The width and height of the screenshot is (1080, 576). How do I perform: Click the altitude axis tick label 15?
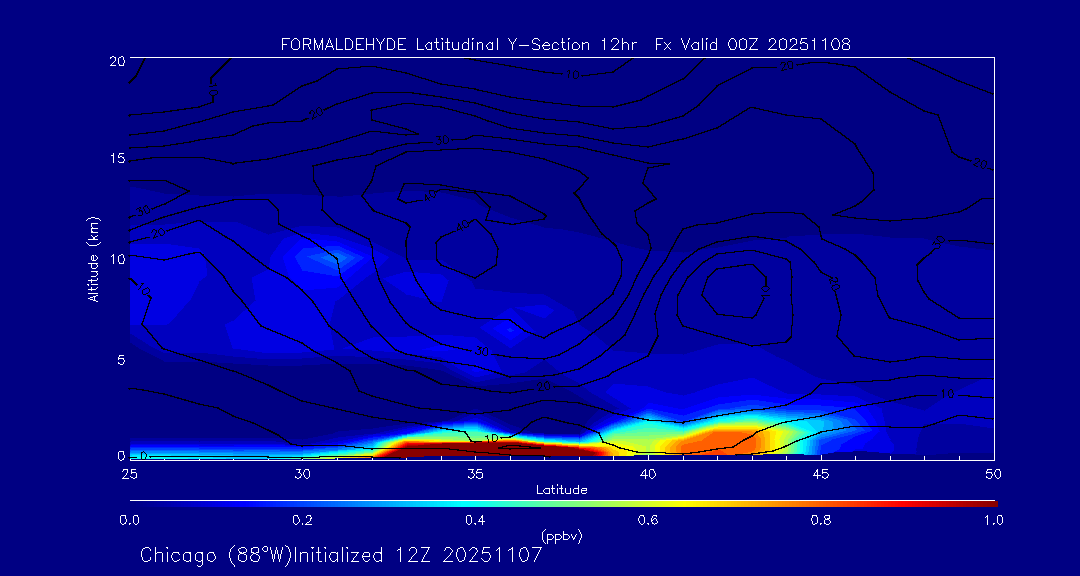(116, 159)
